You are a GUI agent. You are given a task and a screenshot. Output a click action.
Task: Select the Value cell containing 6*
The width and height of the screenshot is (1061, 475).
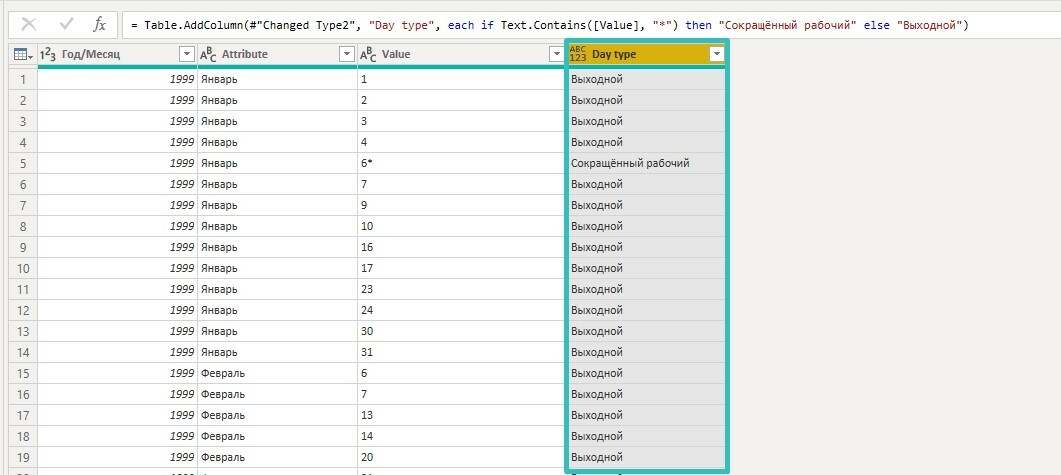click(x=461, y=163)
